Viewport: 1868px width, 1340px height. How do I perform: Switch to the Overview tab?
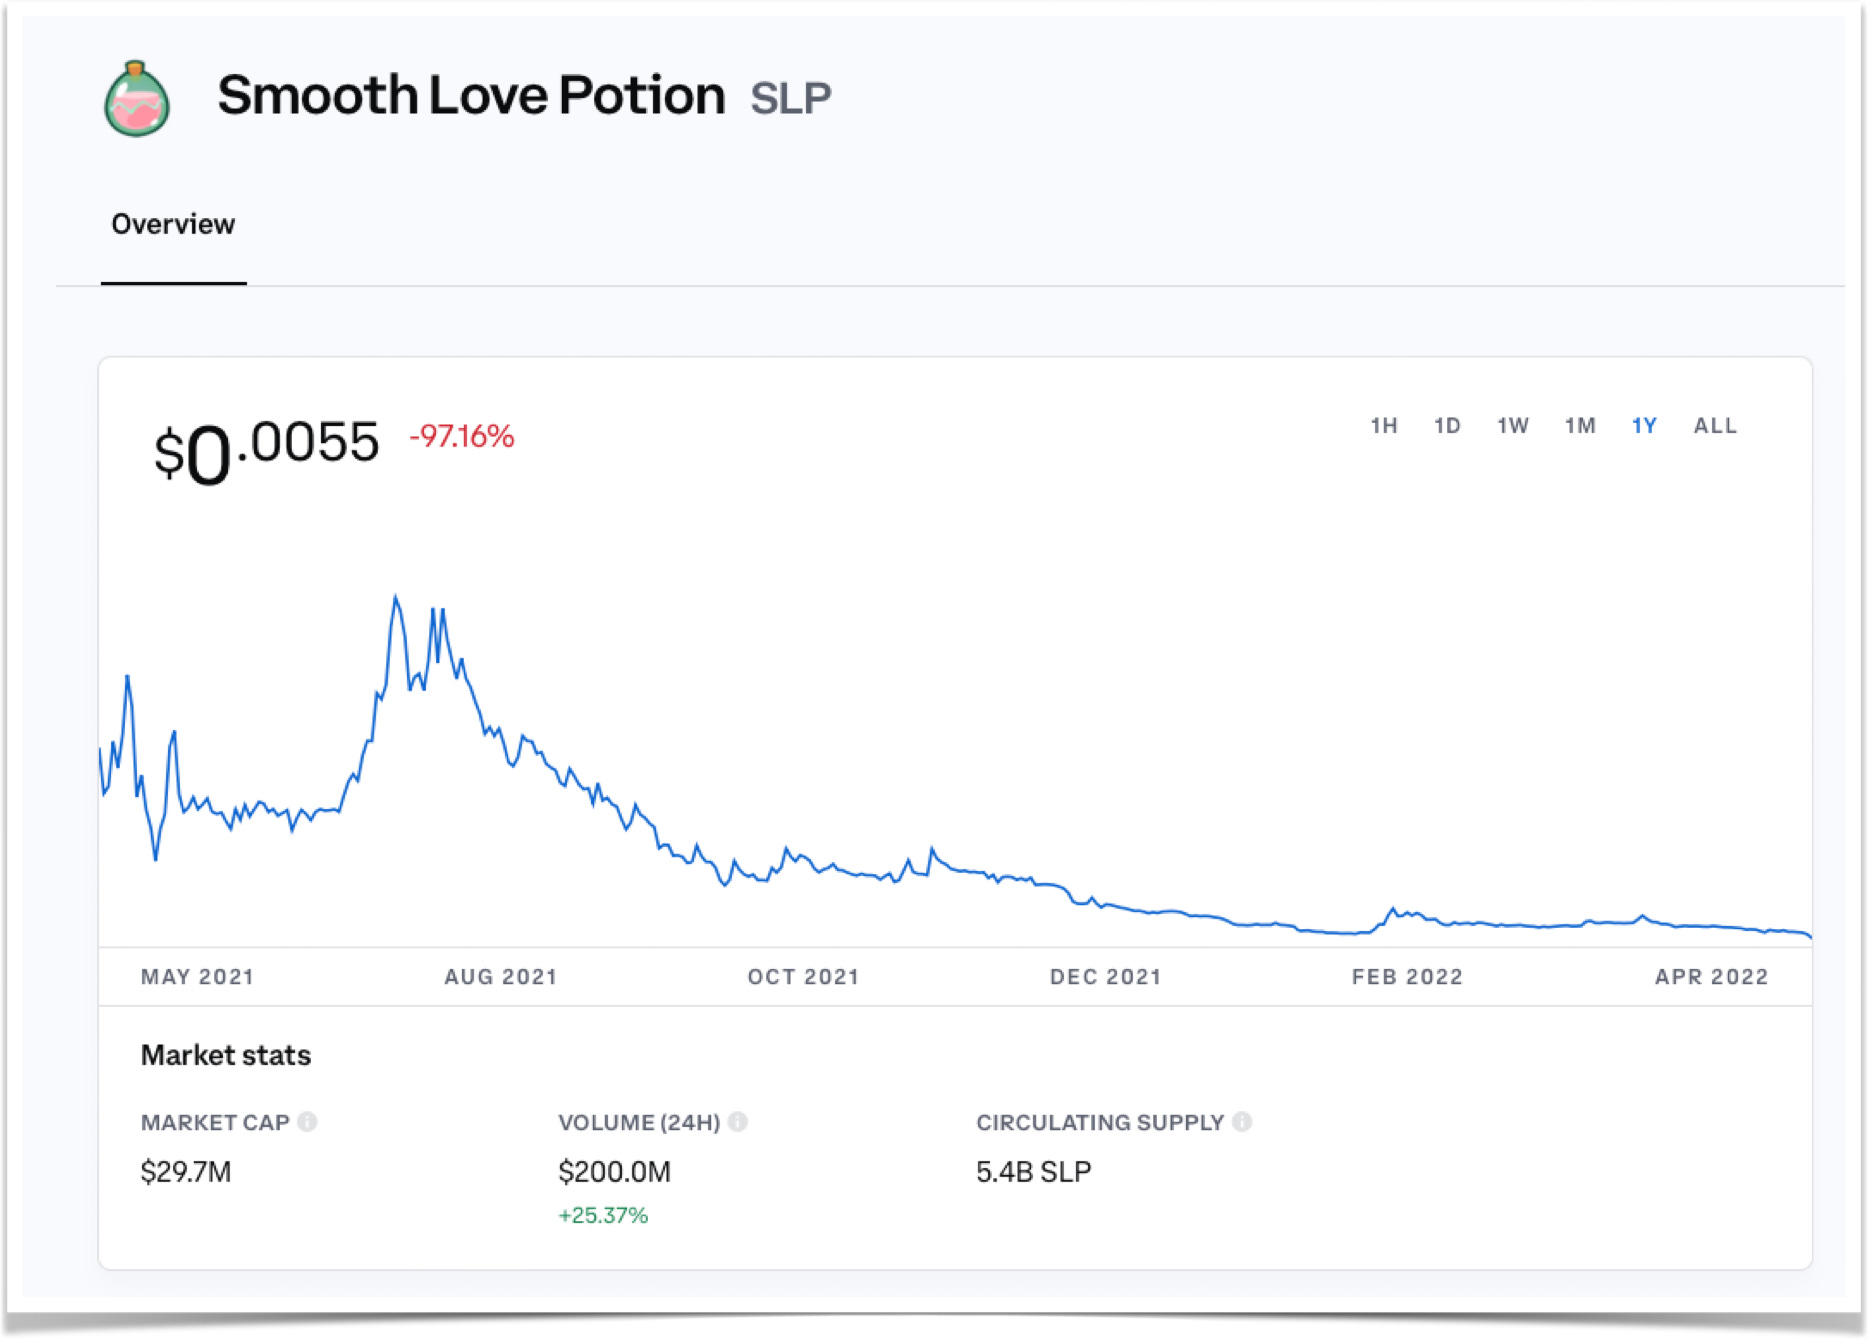point(173,224)
